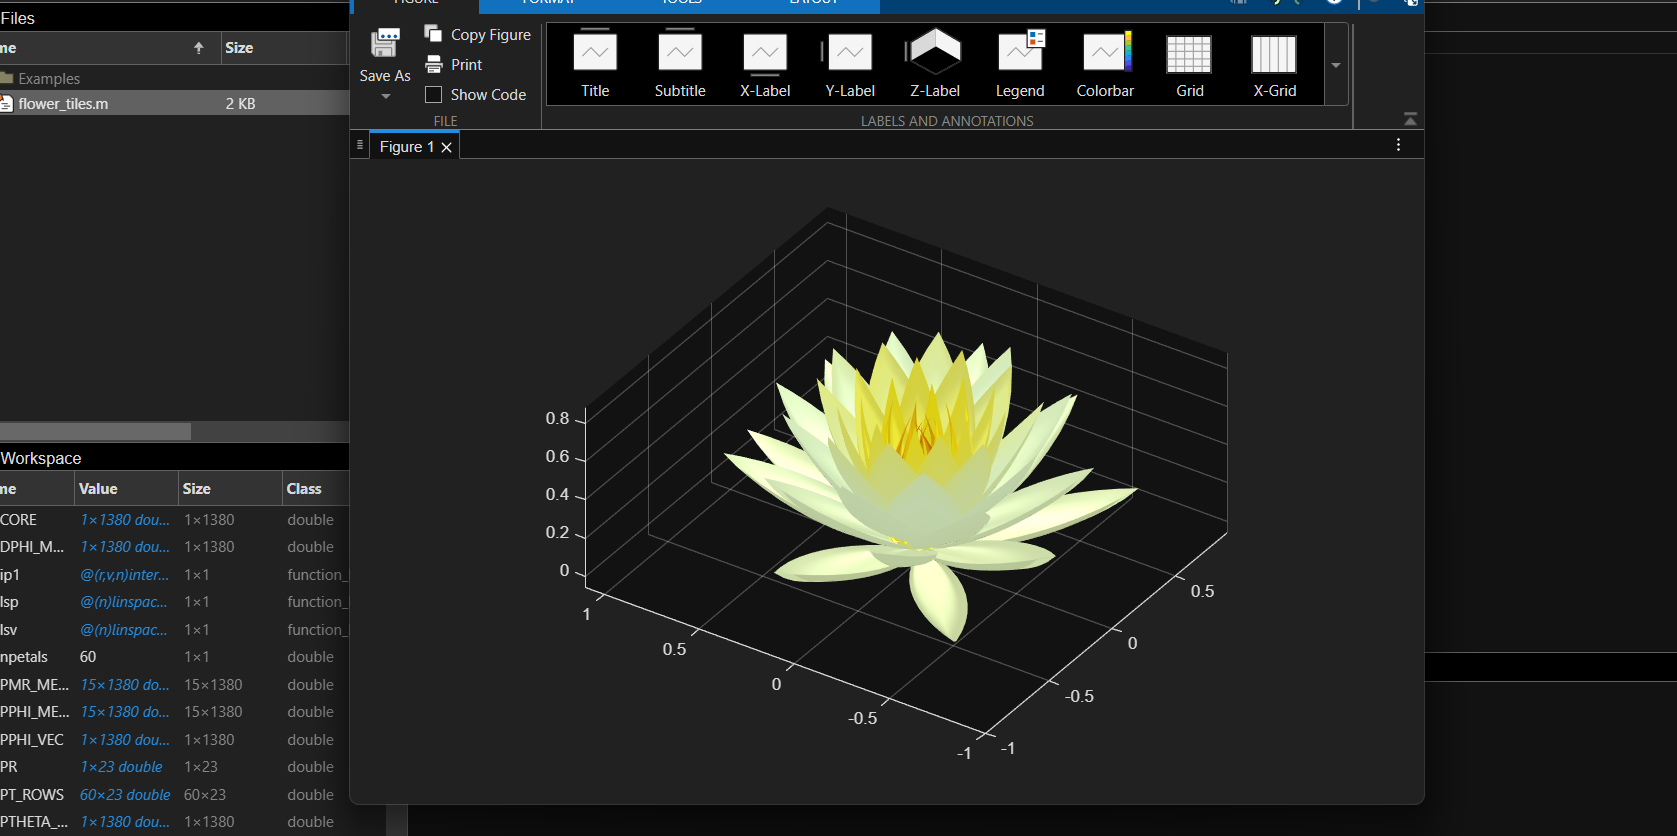The width and height of the screenshot is (1677, 836).
Task: Click the Copy Figure button
Action: [478, 35]
